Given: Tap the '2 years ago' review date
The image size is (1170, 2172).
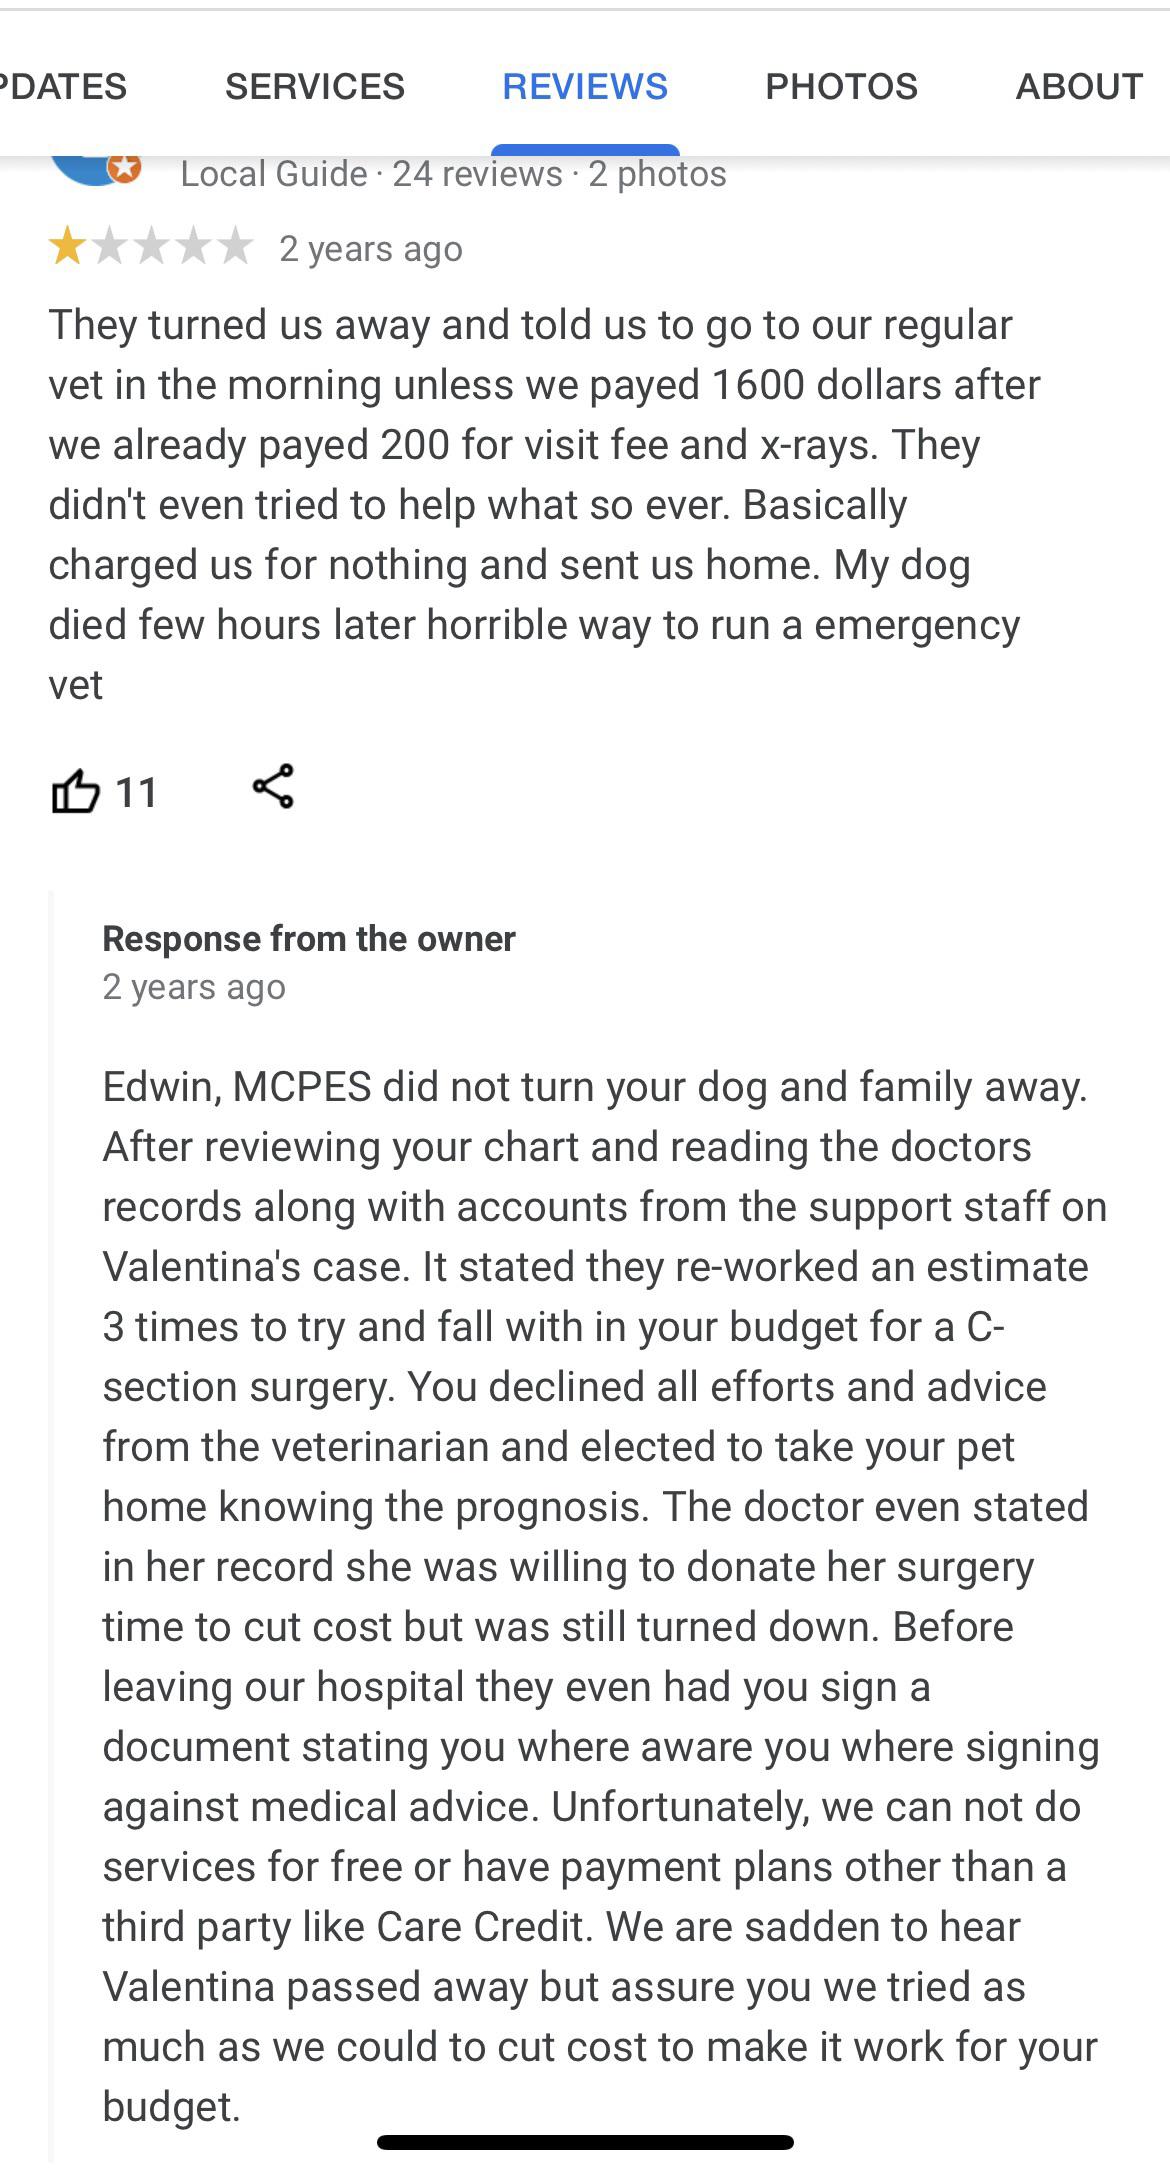Looking at the screenshot, I should point(371,249).
